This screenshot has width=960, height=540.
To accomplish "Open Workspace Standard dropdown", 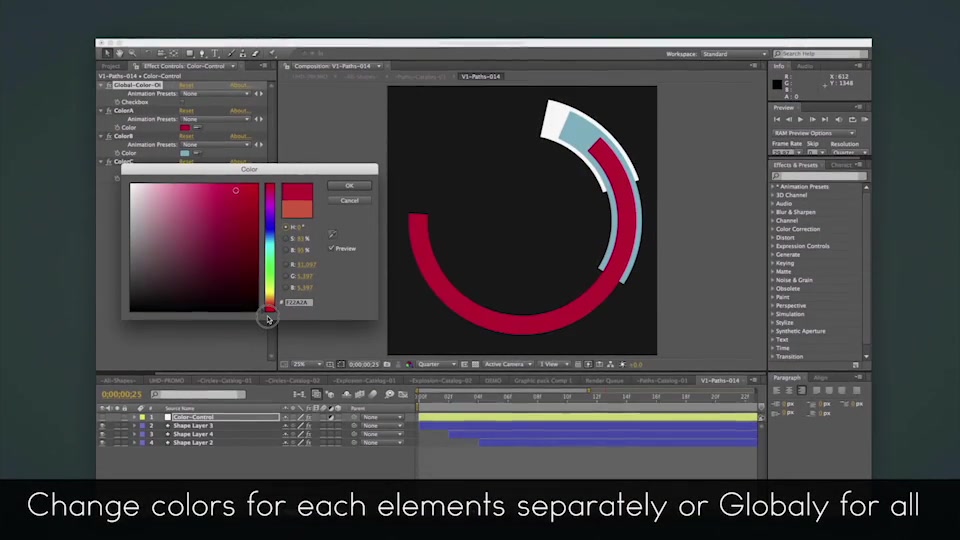I will pos(734,54).
